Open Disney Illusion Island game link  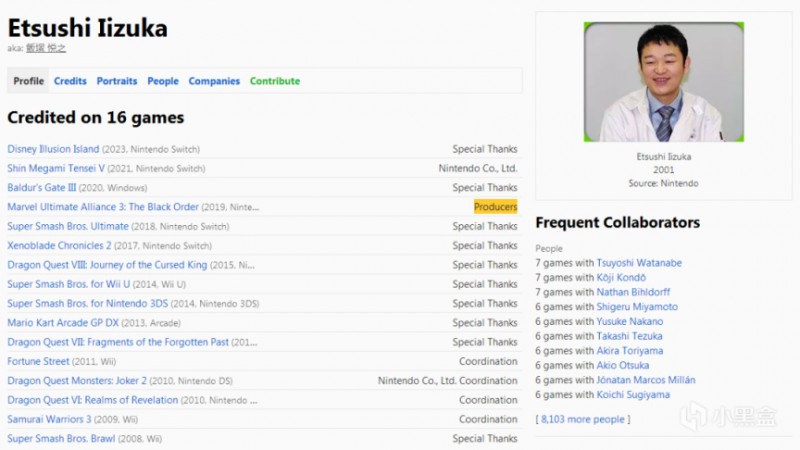tap(53, 149)
